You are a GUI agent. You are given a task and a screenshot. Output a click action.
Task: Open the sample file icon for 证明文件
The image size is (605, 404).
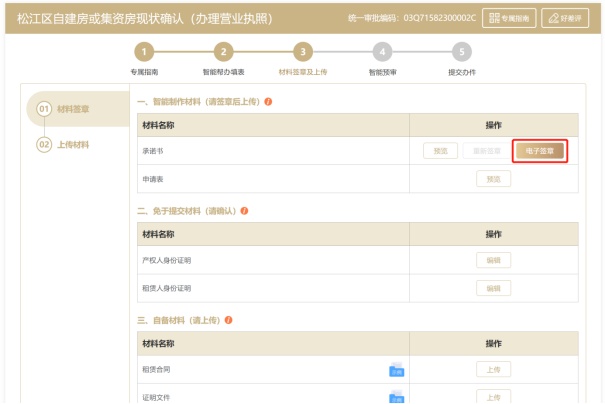pos(396,397)
